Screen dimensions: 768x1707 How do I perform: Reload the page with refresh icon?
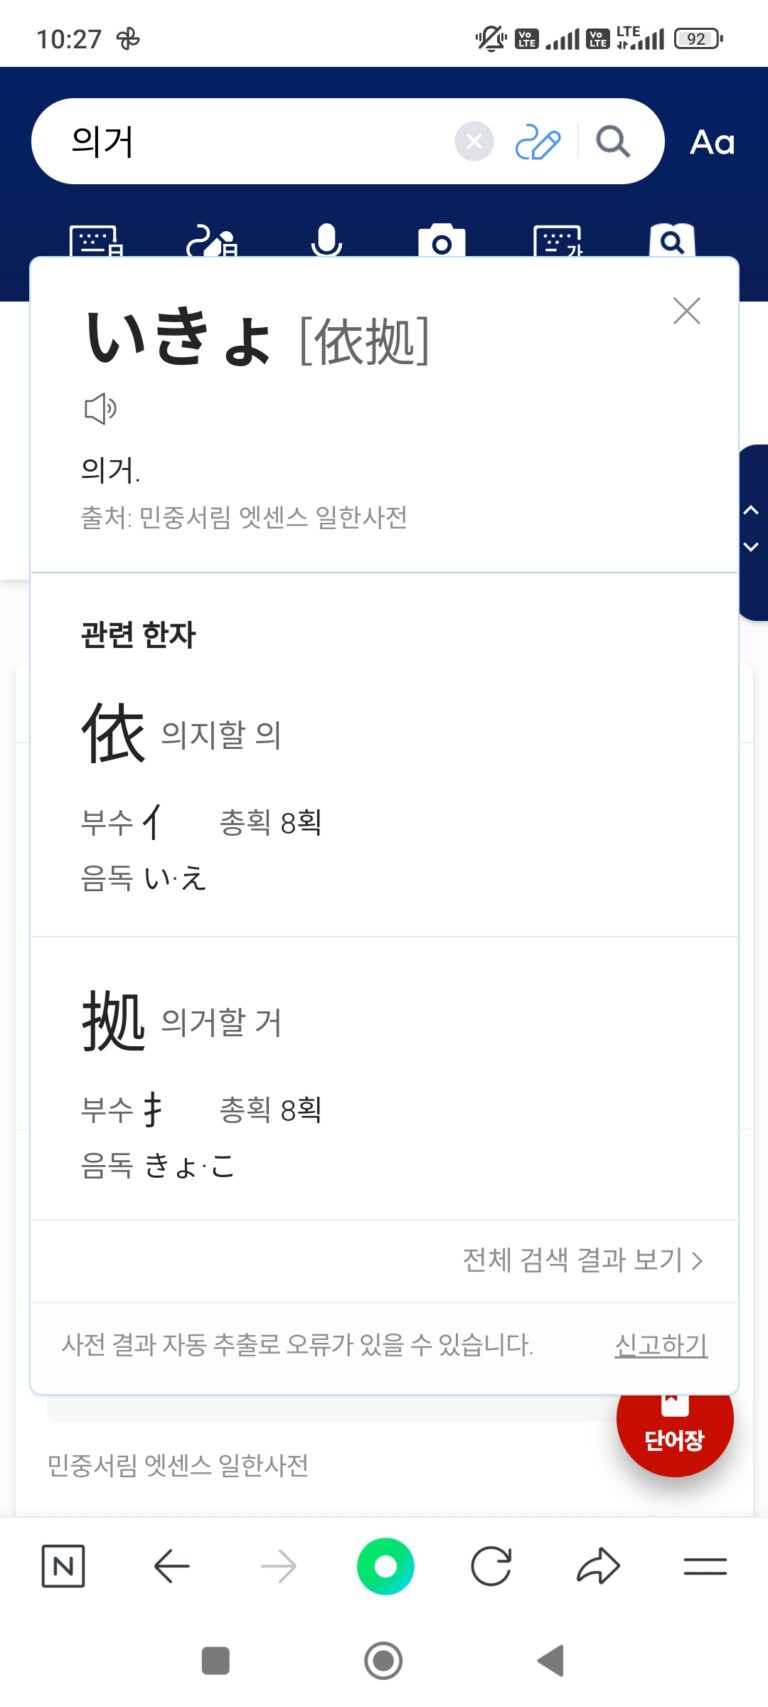click(491, 1566)
